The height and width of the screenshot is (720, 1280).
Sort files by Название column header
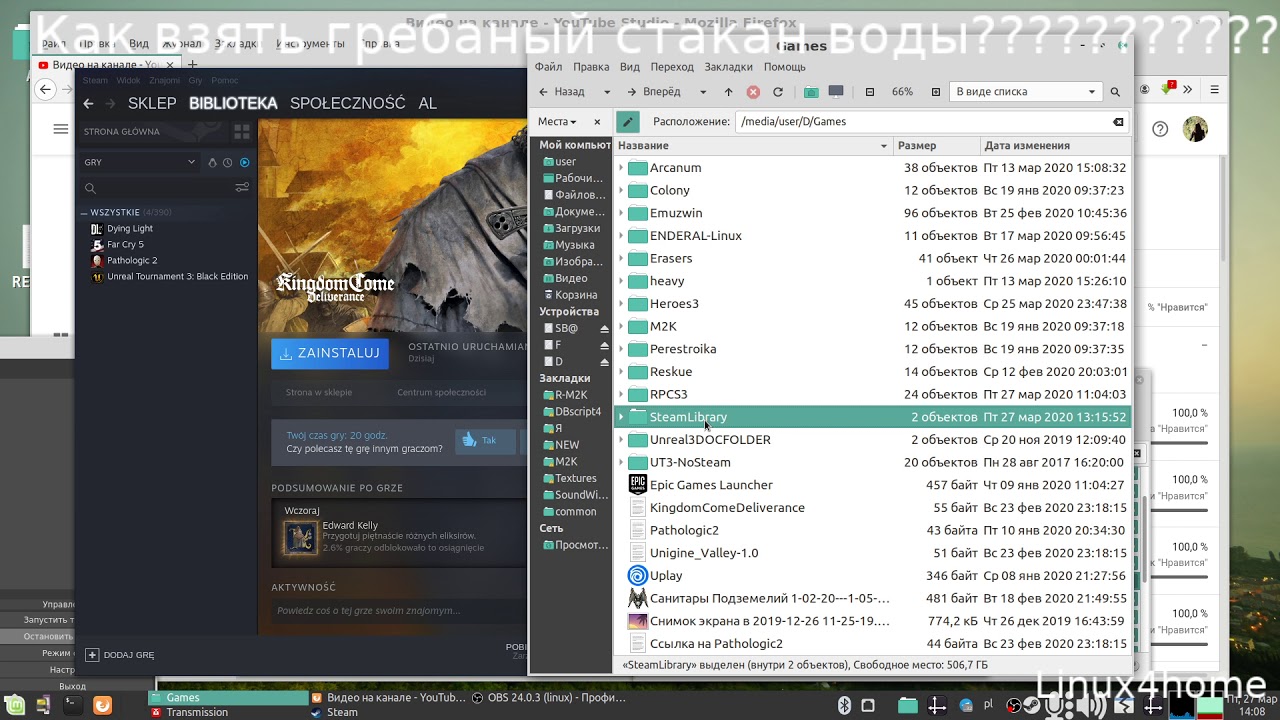click(x=753, y=146)
